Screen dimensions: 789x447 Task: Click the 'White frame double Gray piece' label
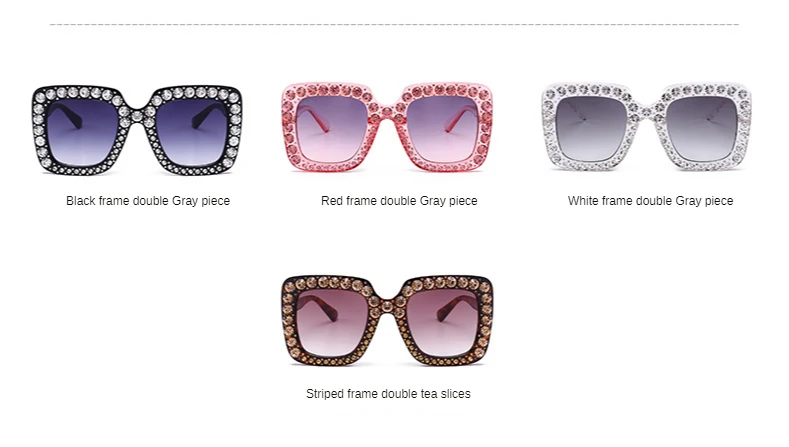650,201
